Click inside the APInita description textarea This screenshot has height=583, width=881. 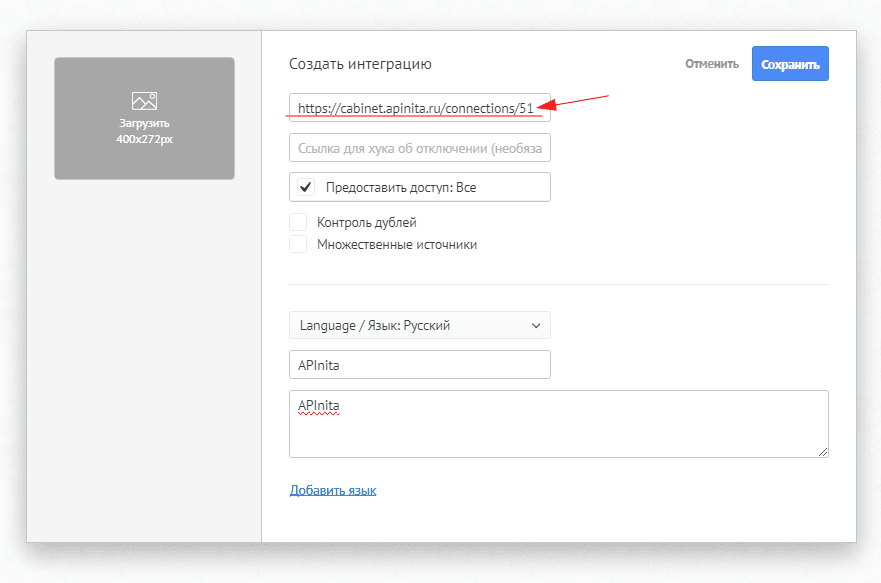(x=558, y=424)
